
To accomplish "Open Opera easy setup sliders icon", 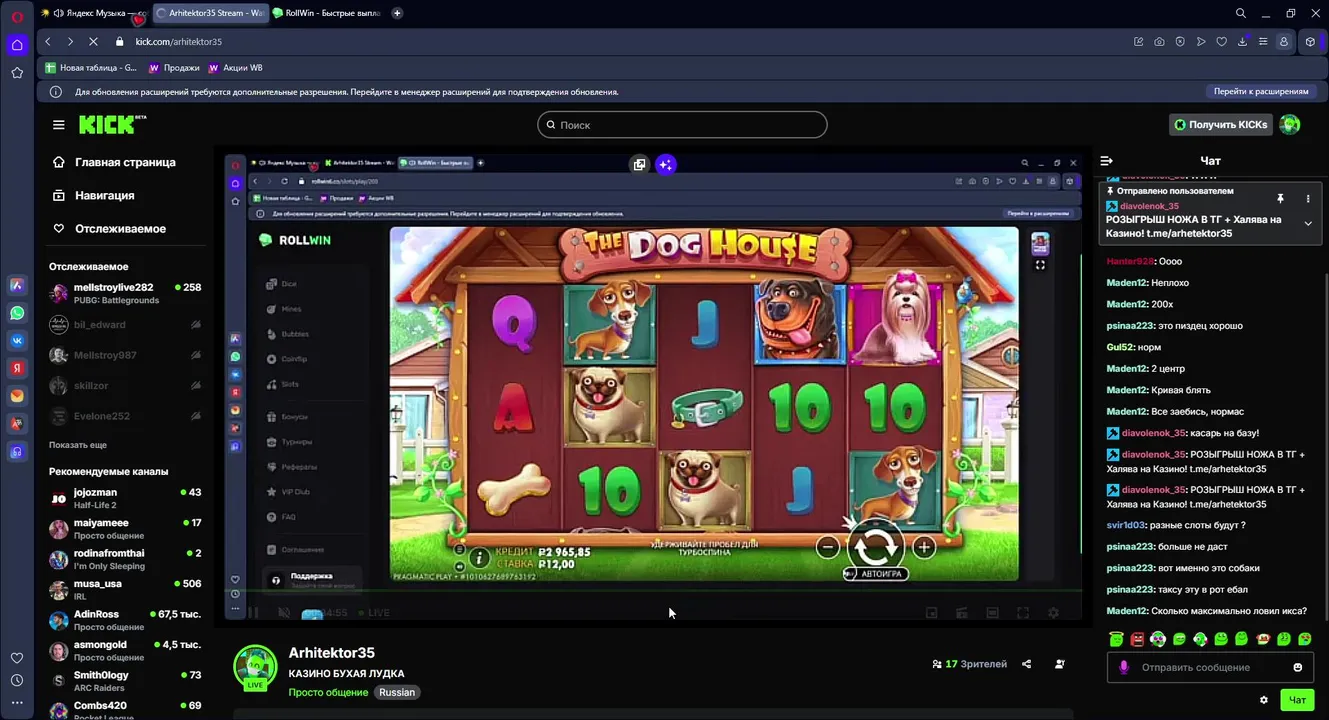I will click(x=1263, y=42).
